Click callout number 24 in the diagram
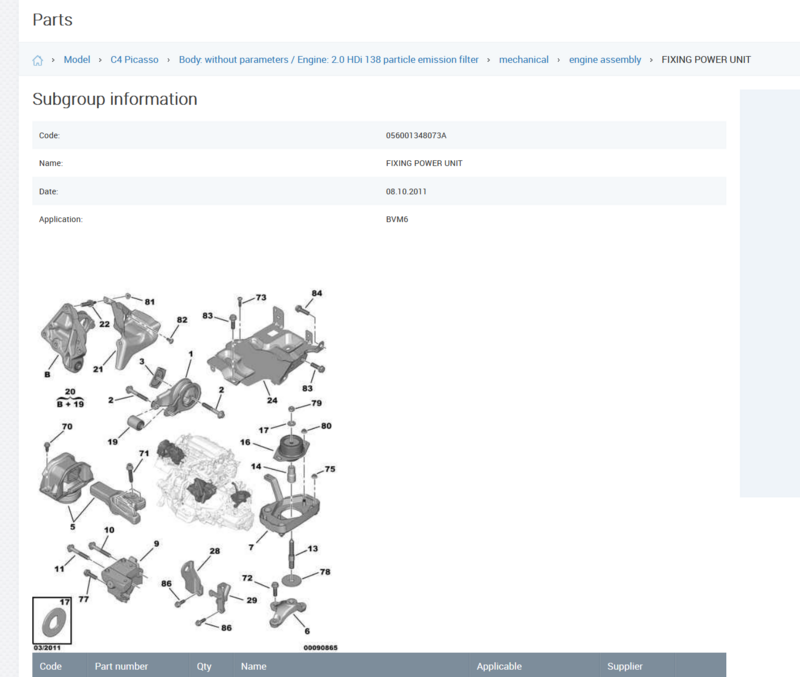The width and height of the screenshot is (800, 677). 272,400
